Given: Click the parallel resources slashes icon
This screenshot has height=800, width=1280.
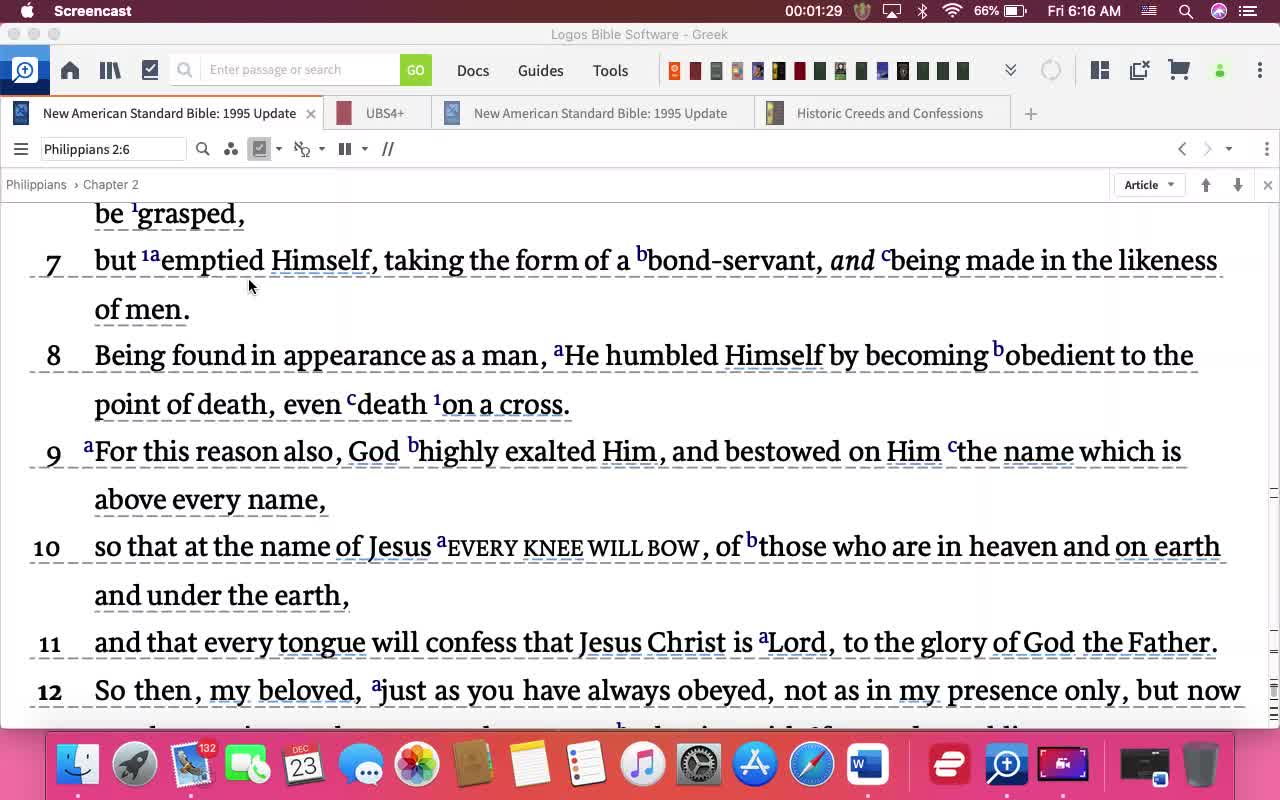Looking at the screenshot, I should click(x=388, y=149).
